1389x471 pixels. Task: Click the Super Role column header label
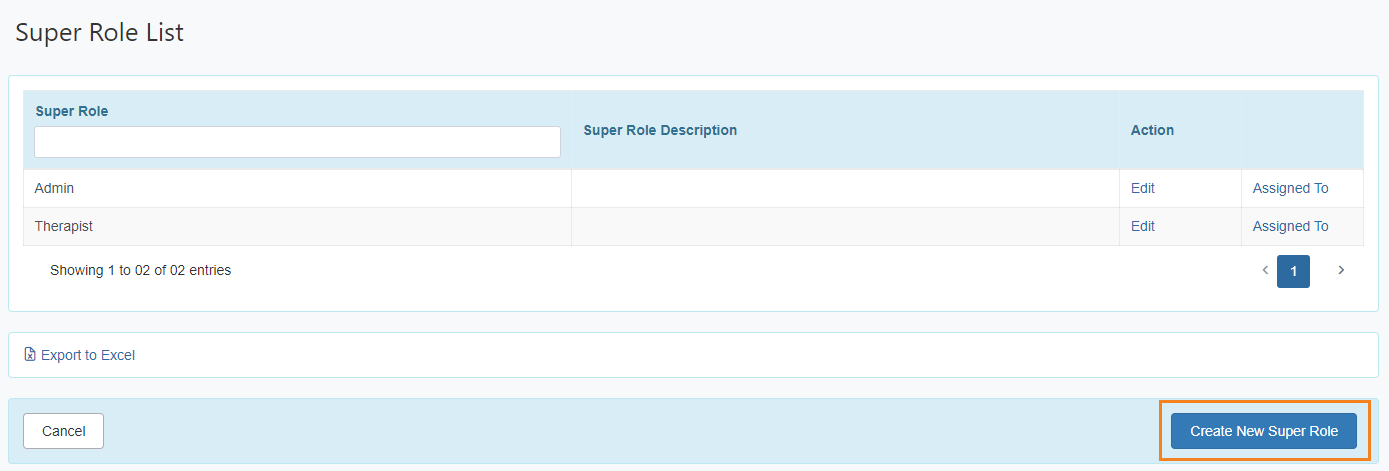point(72,111)
